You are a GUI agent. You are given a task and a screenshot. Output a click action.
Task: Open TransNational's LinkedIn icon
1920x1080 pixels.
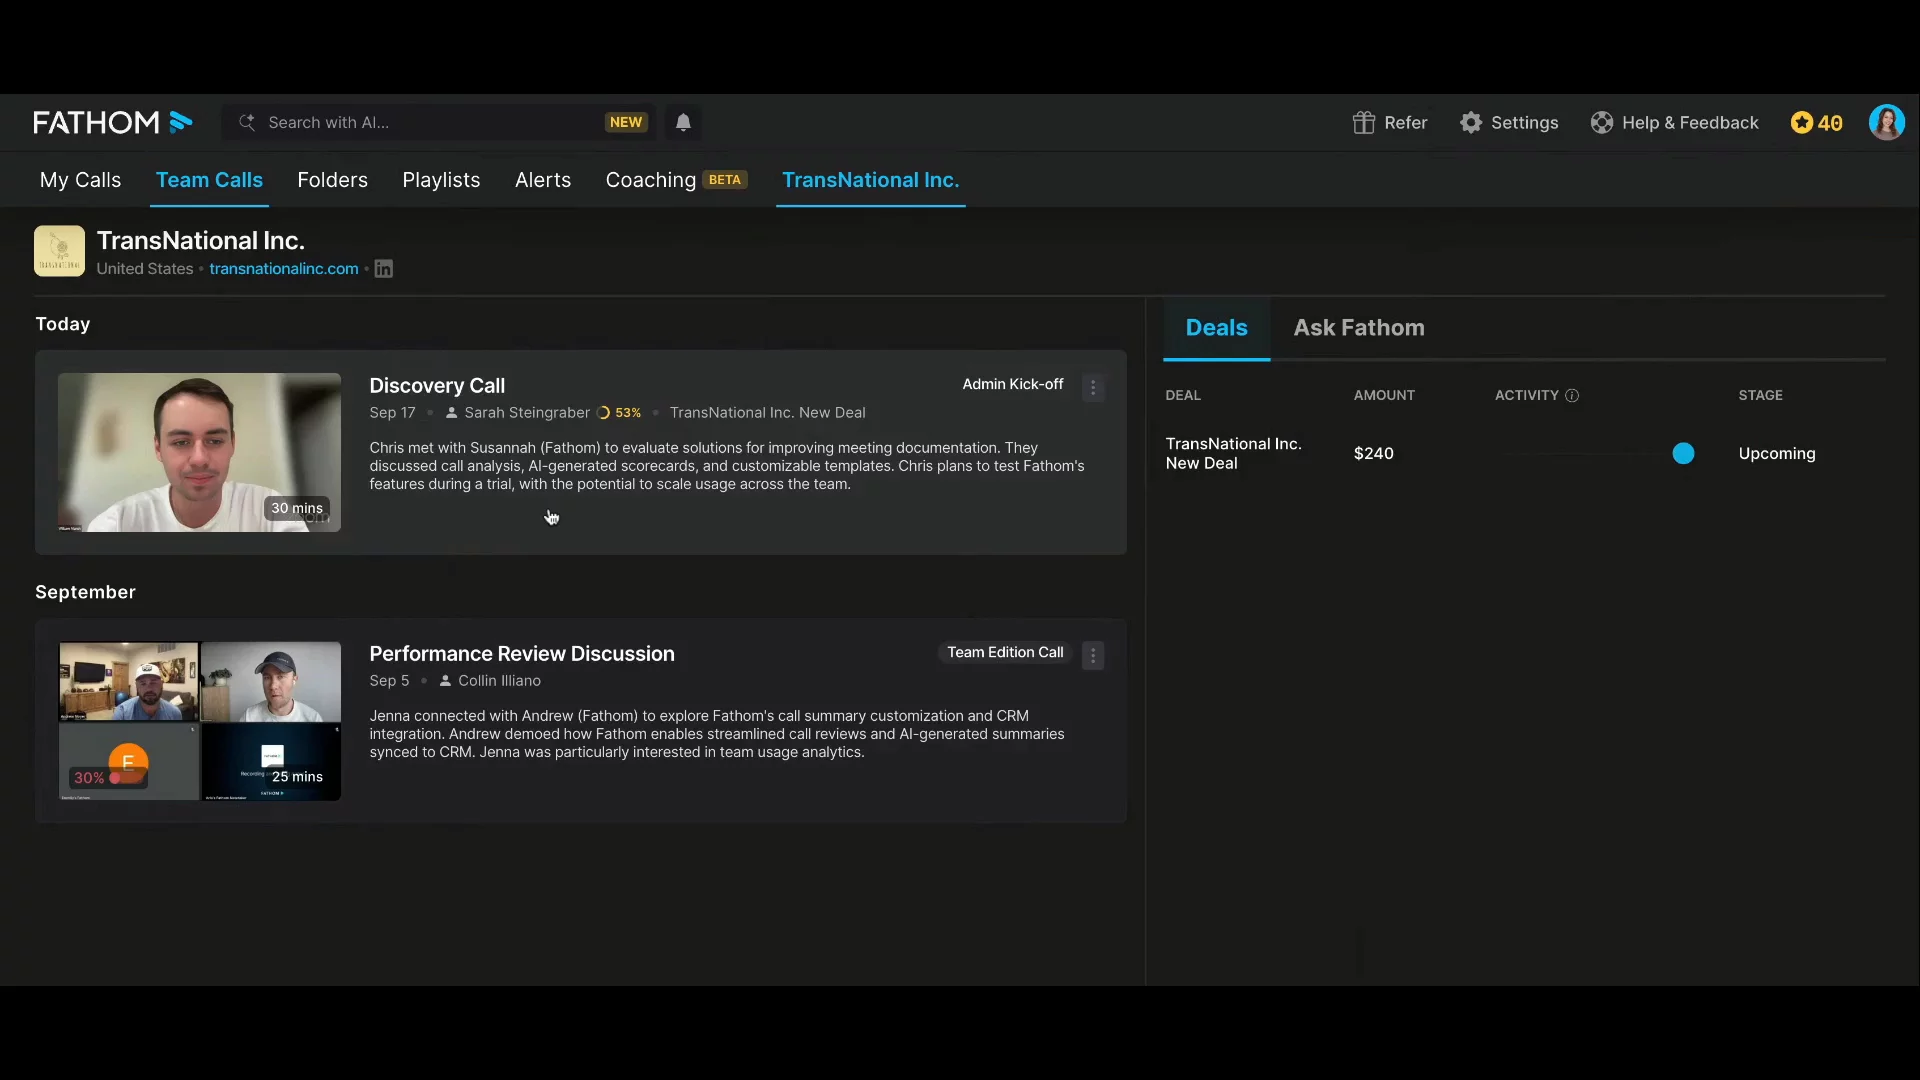click(383, 269)
